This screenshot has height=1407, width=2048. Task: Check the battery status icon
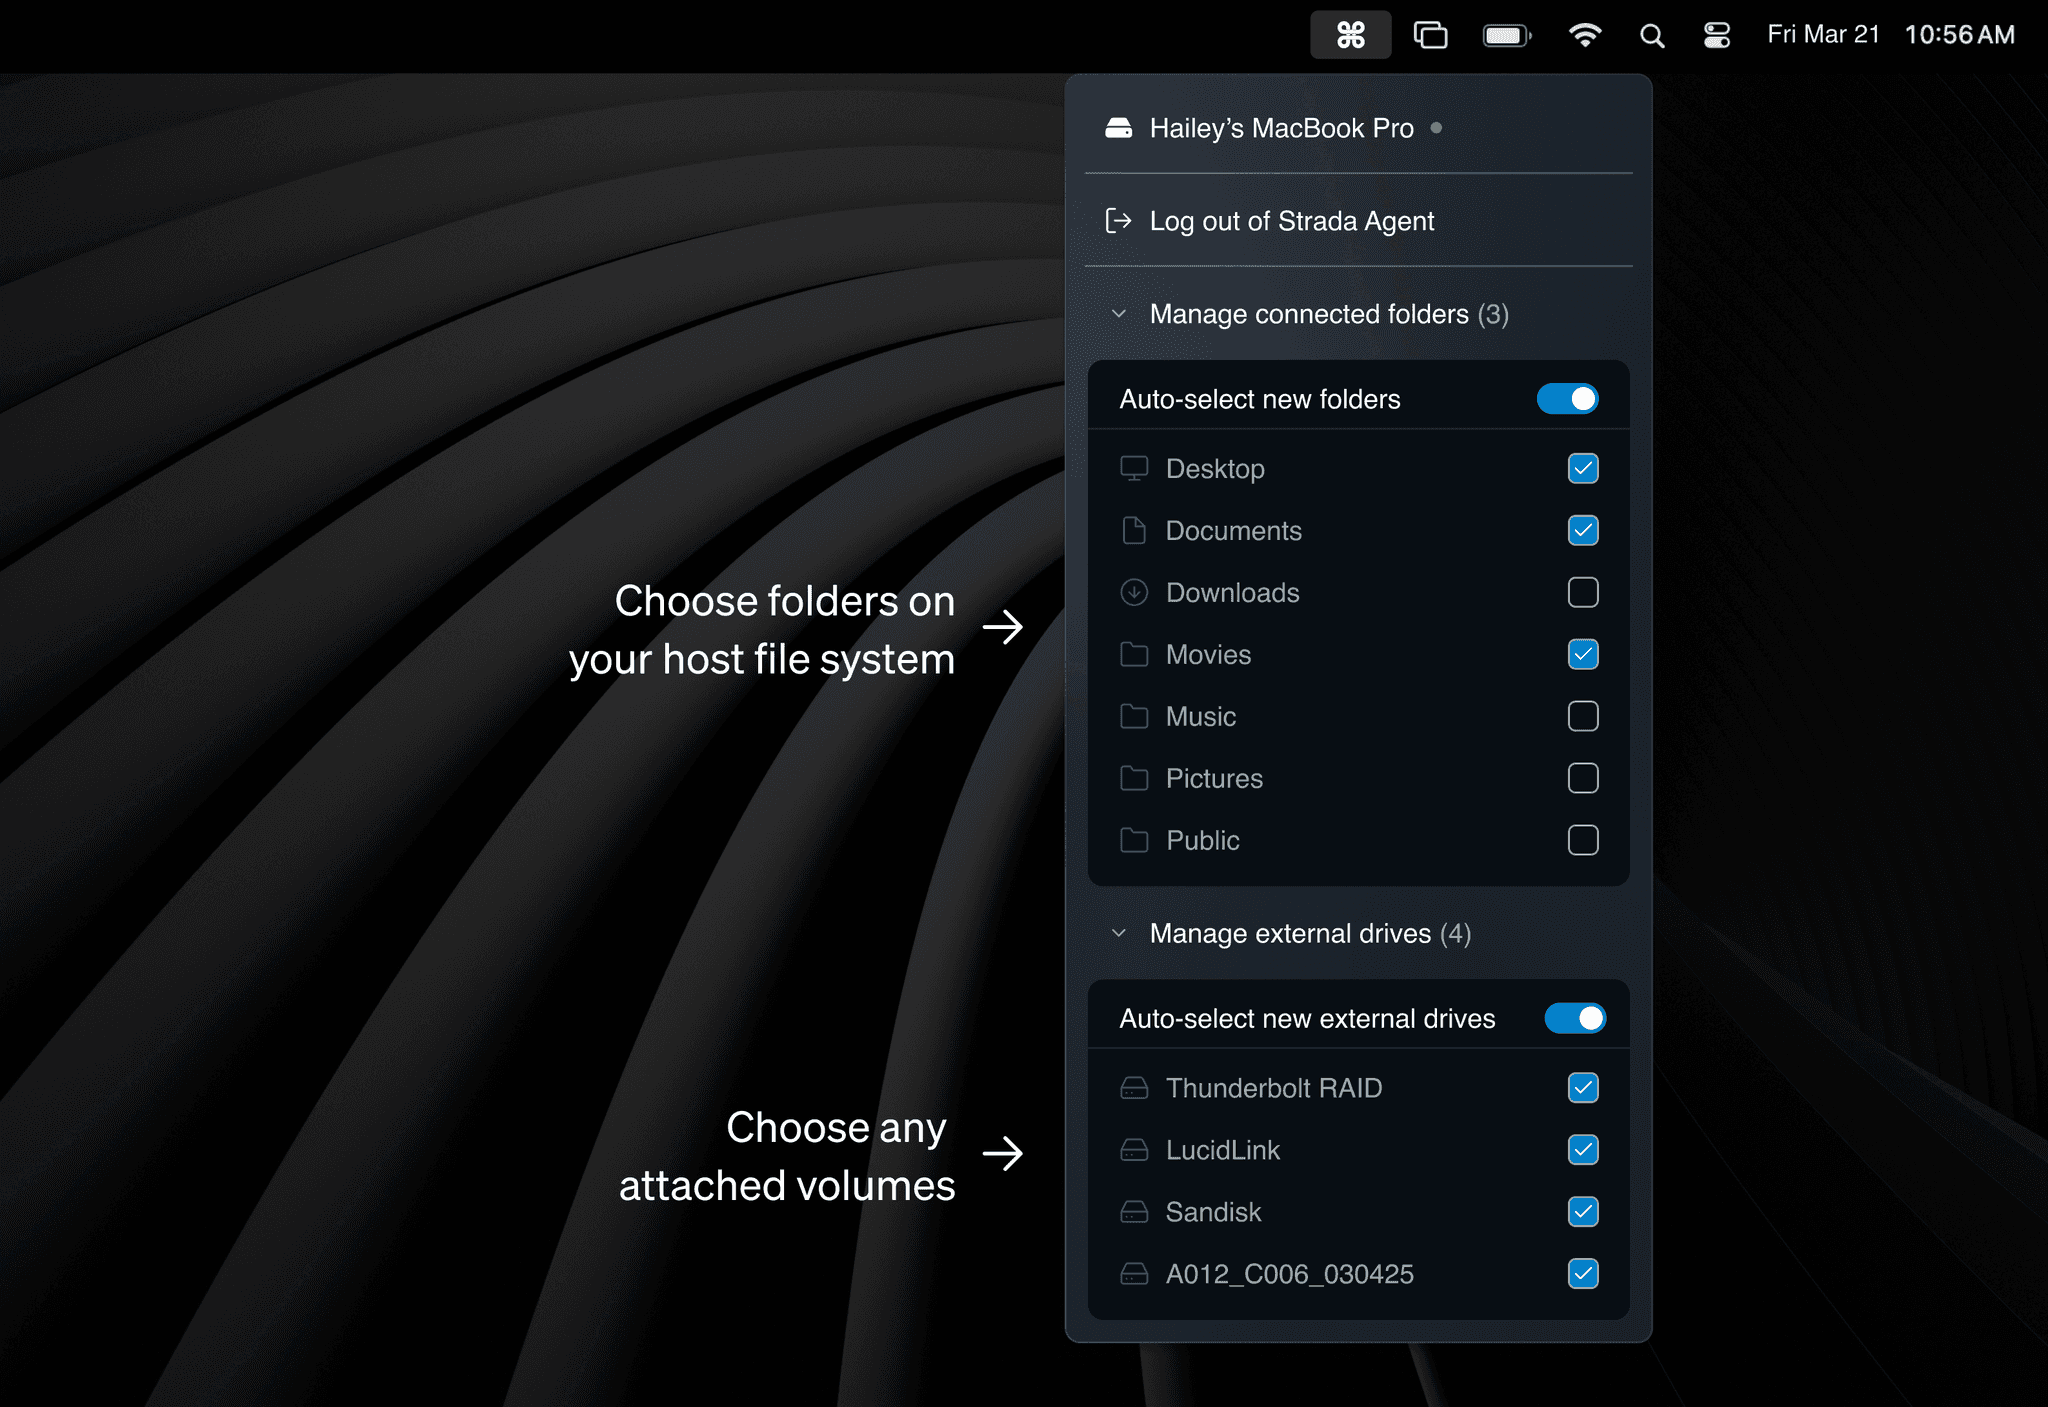1507,36
